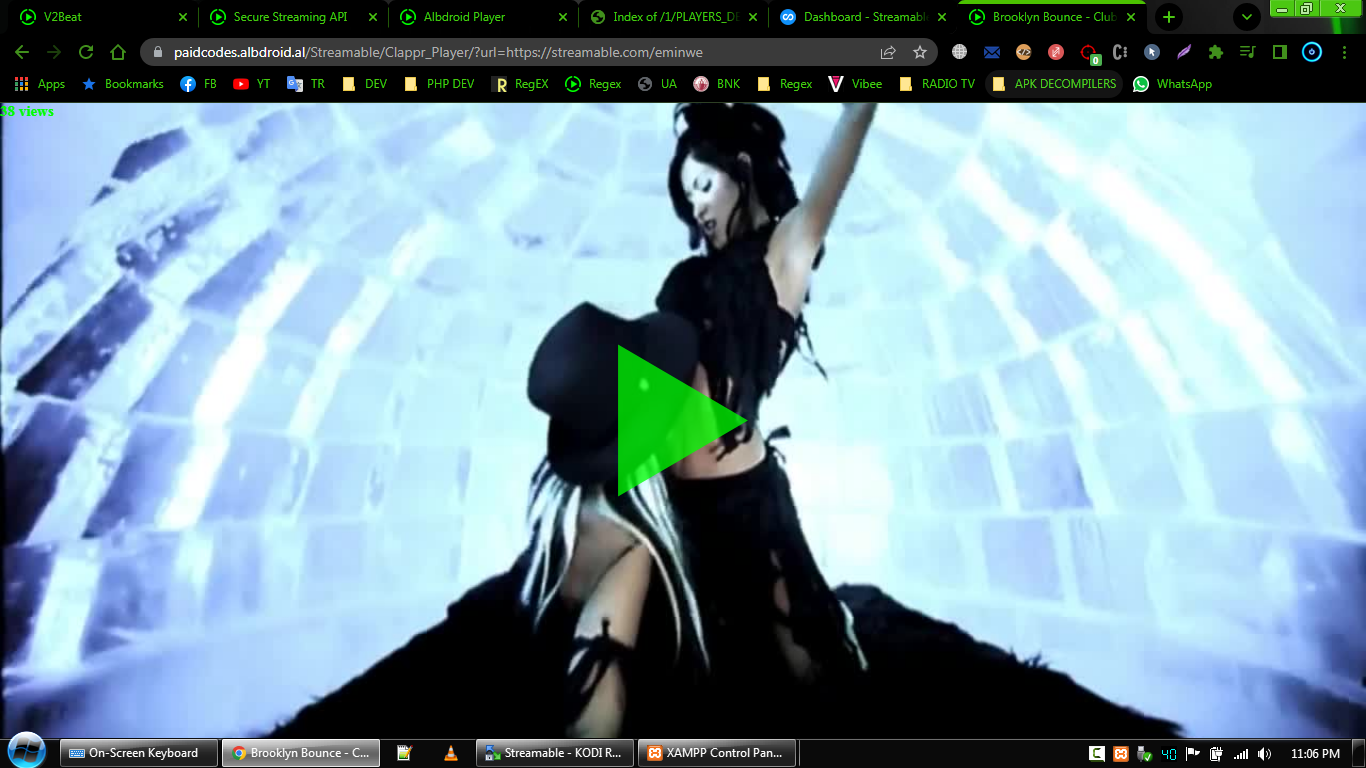Expand the tab search dropdown
The image size is (1366, 768).
[1247, 17]
